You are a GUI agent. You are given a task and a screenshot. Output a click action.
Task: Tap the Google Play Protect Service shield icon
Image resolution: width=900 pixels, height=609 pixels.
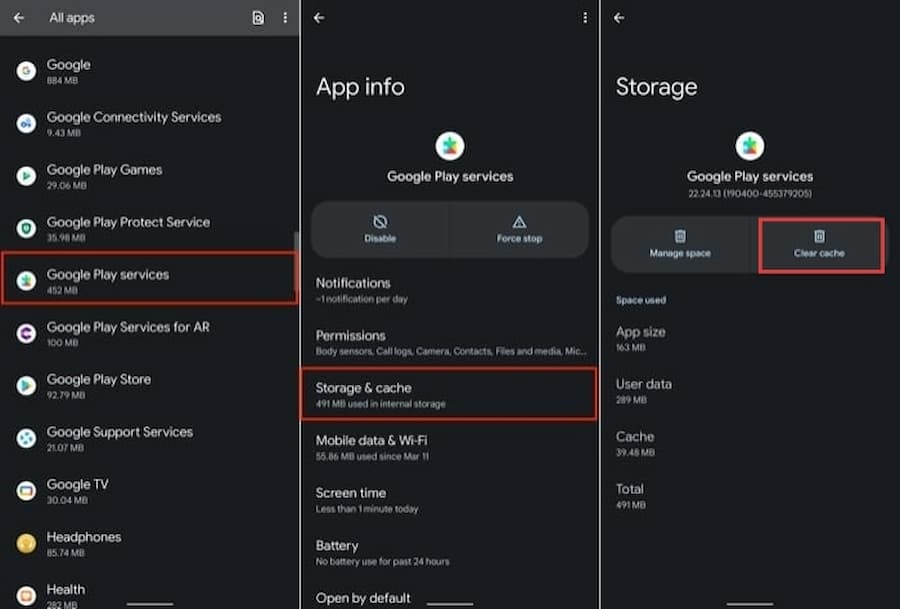(x=26, y=228)
